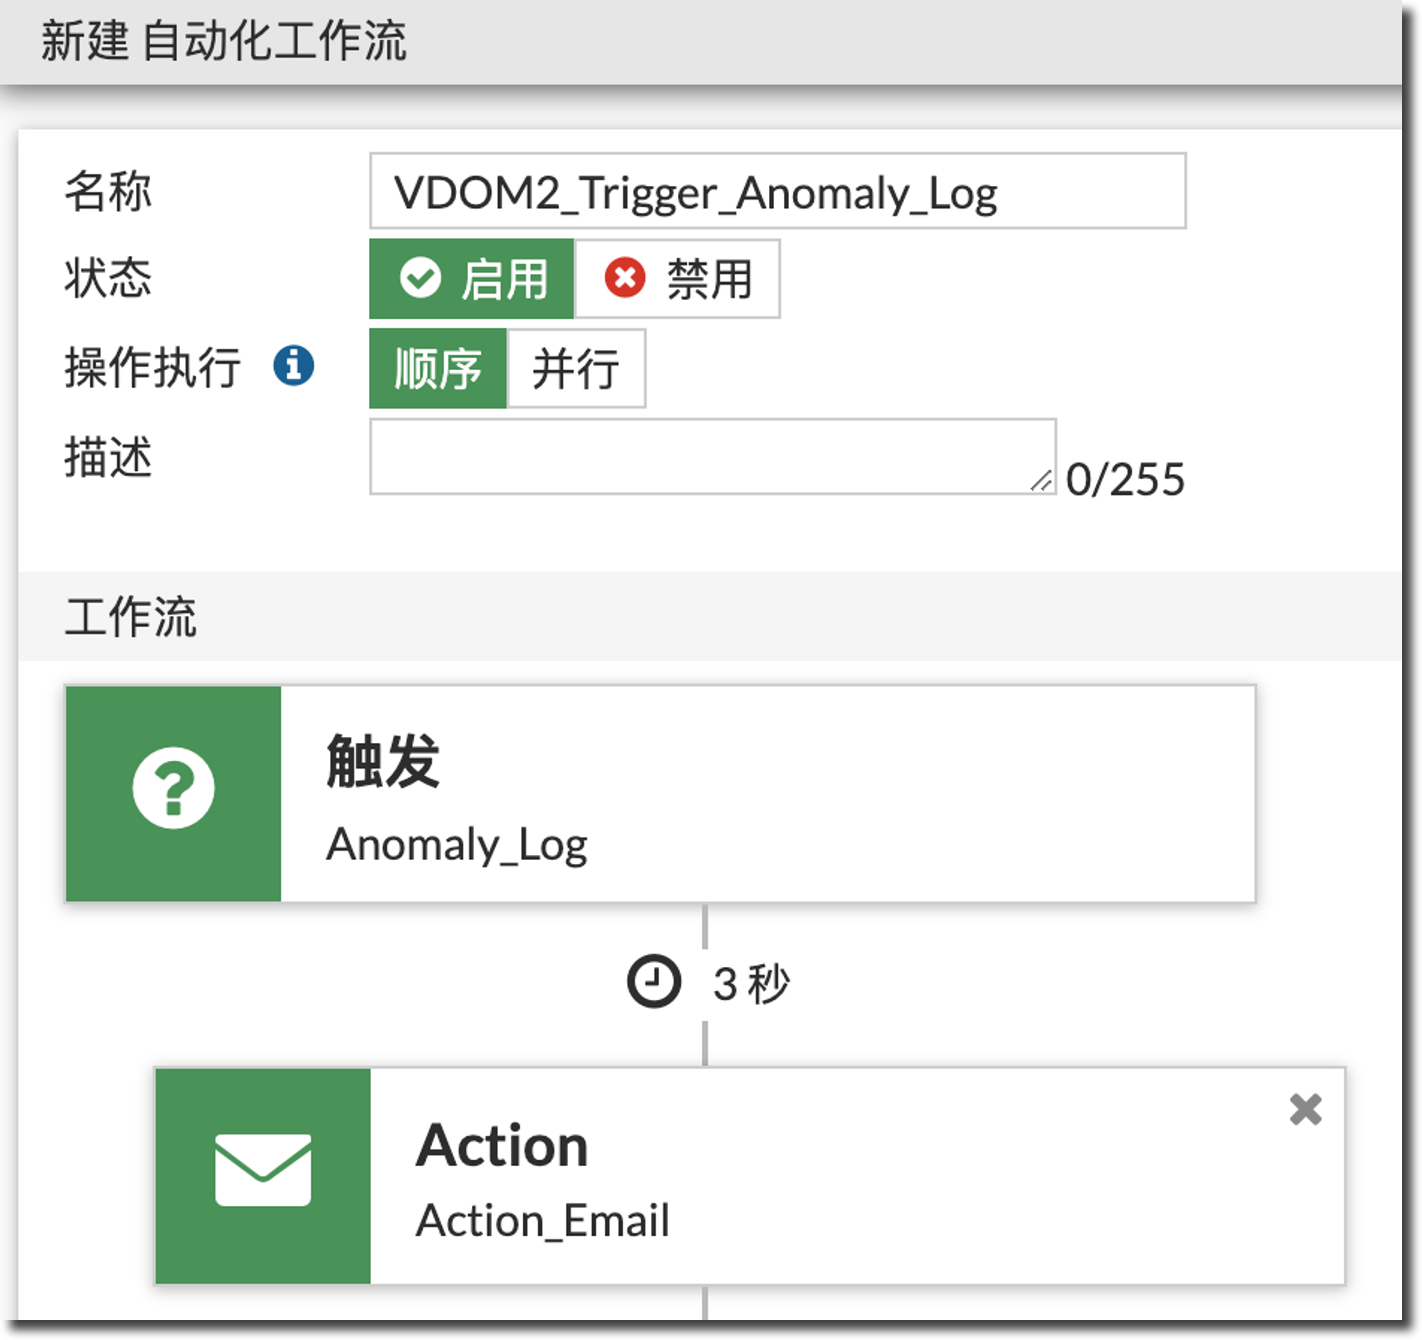The image size is (1422, 1340).
Task: Select 顺序 execution mode
Action: [x=439, y=369]
